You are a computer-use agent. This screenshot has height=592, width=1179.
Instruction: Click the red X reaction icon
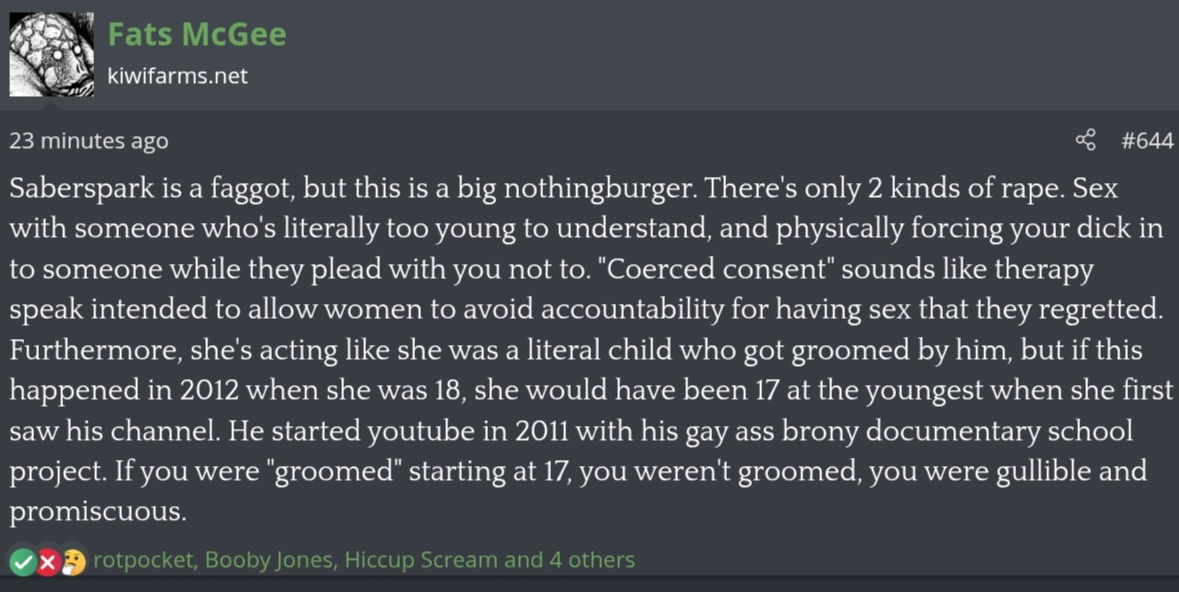tap(48, 561)
